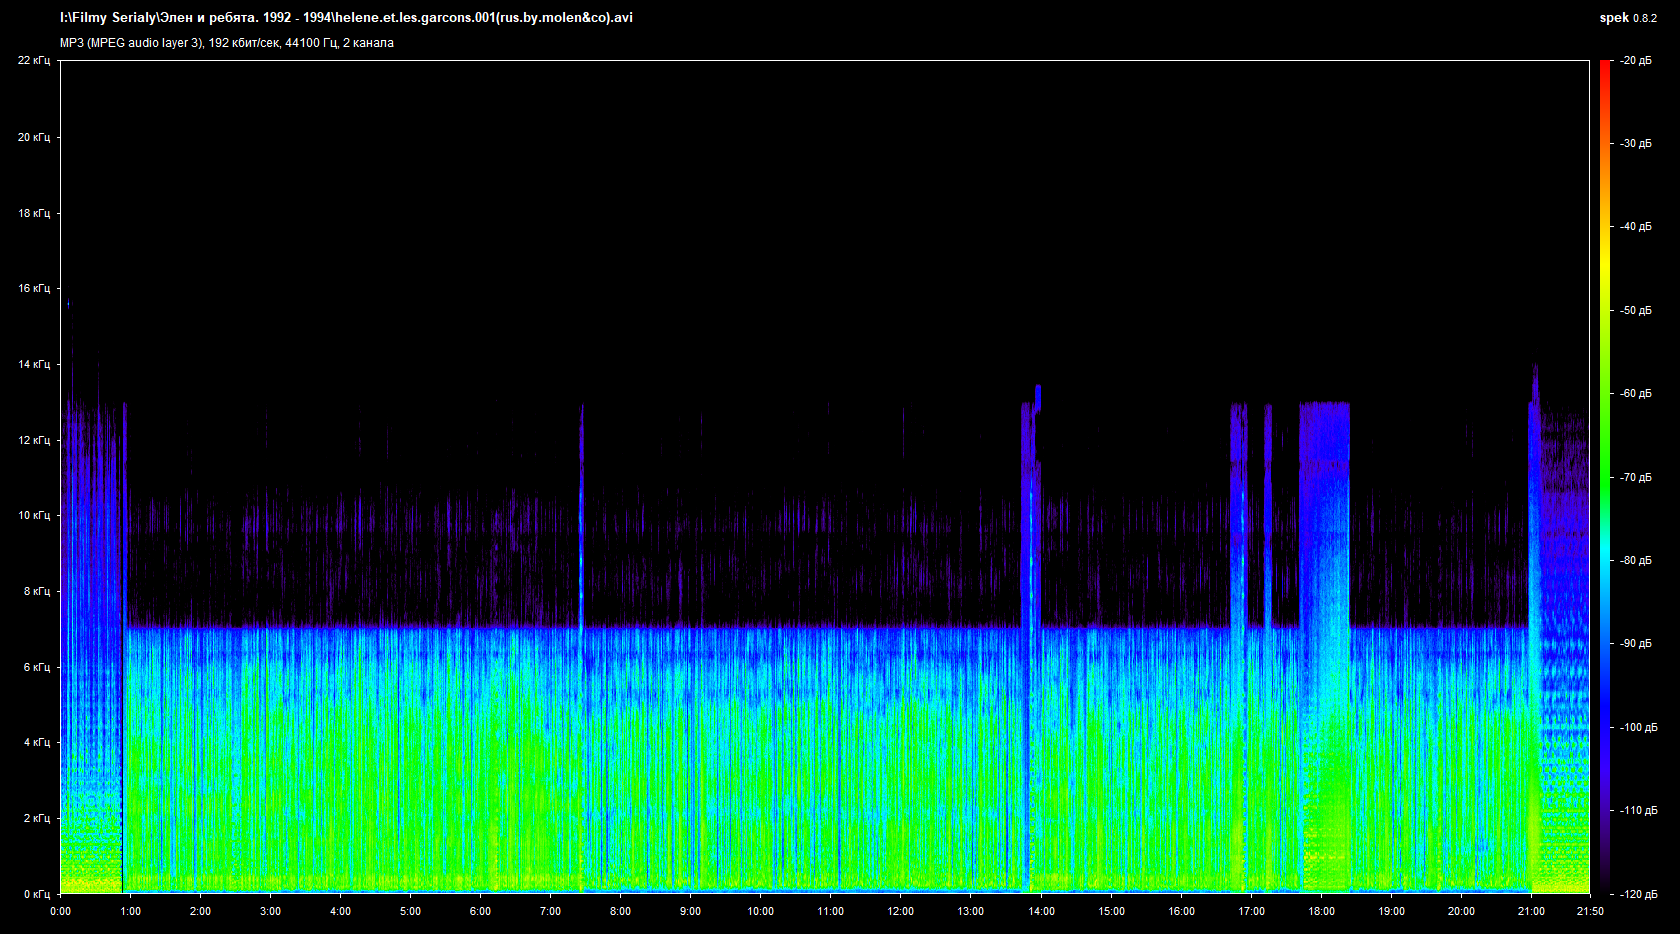This screenshot has width=1680, height=934.
Task: Click the 22 кГц frequency axis label
Action: 33,61
